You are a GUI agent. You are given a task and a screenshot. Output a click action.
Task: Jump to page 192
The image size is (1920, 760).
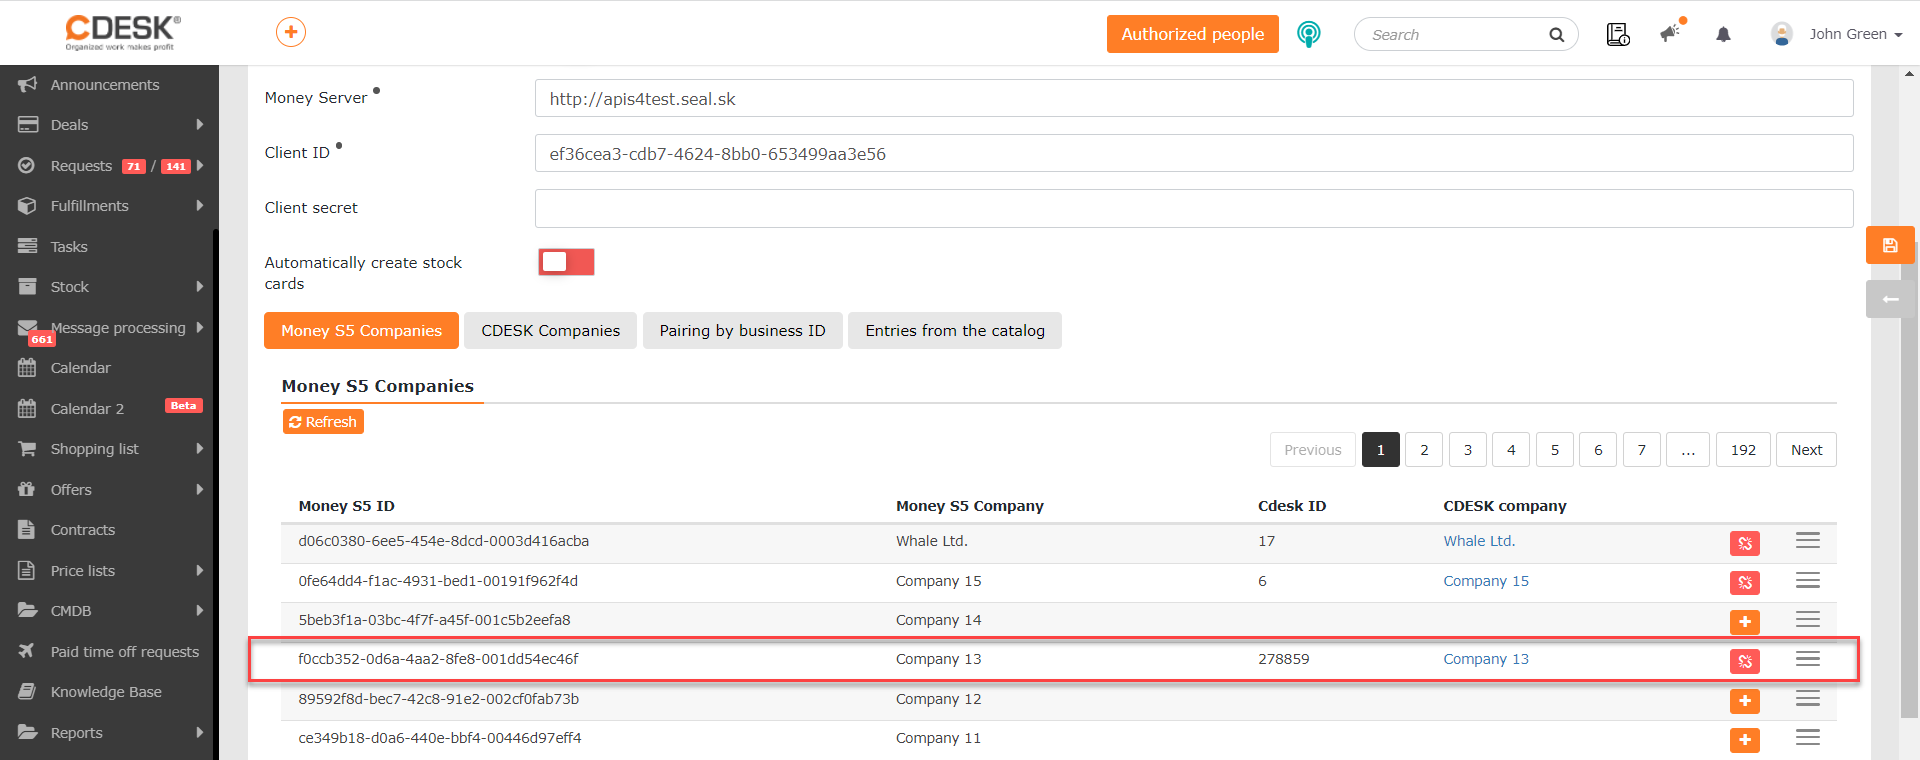[x=1743, y=450]
